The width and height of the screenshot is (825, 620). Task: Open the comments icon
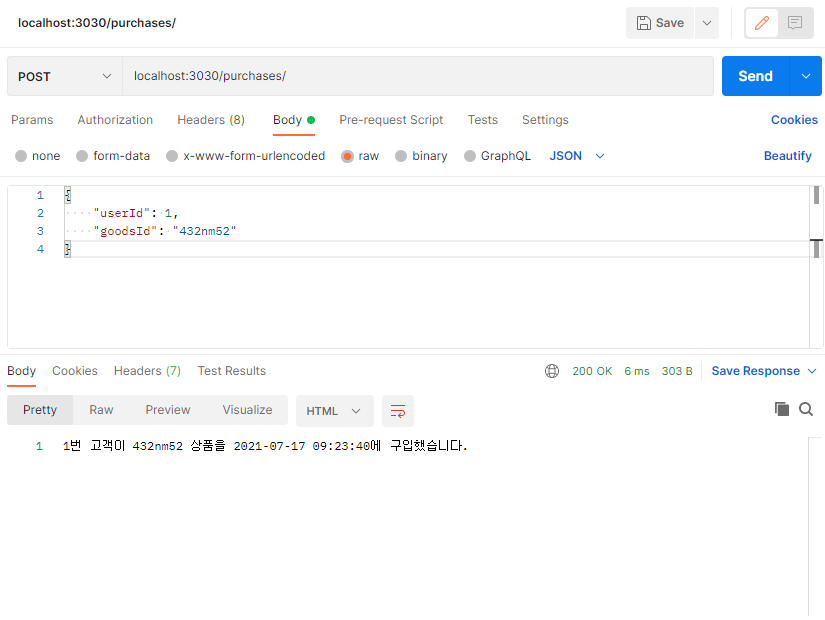795,23
